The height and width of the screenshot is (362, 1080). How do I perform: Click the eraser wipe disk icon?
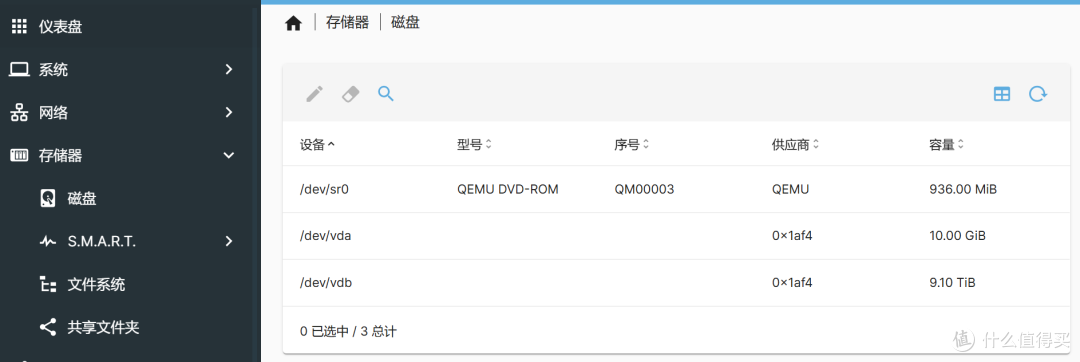351,94
